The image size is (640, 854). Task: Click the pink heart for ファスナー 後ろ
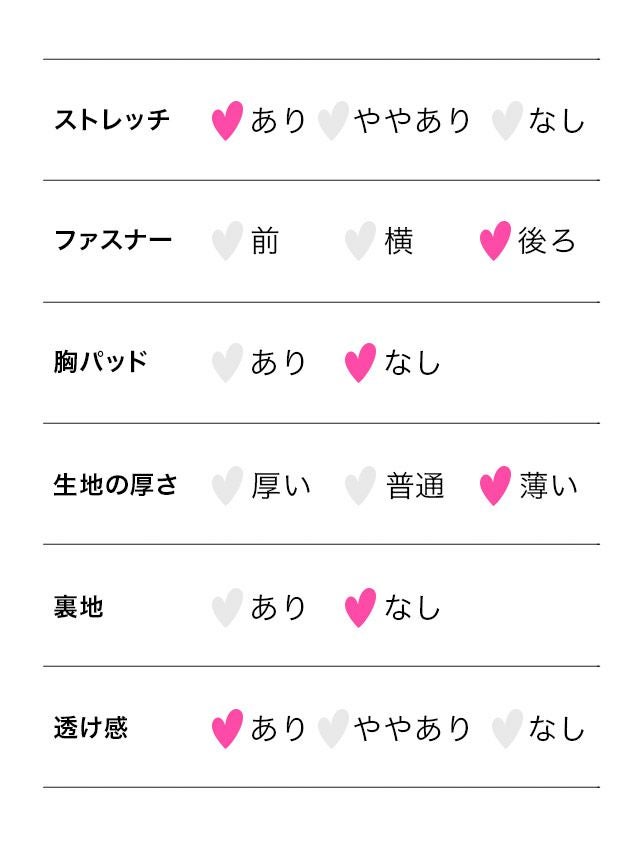coord(495,242)
